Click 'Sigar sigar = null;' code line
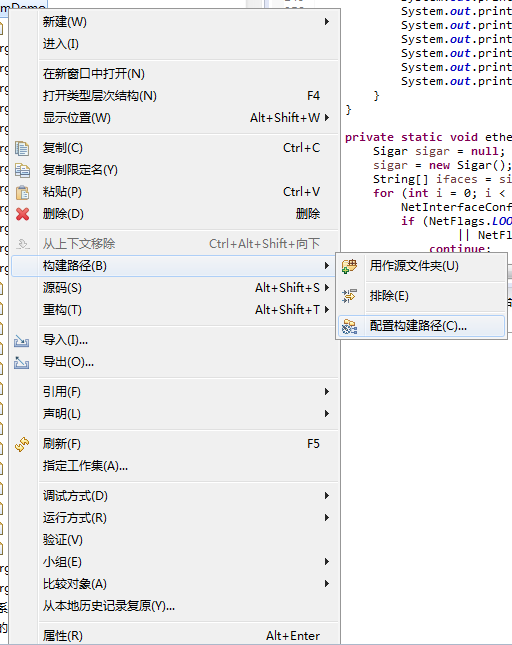This screenshot has height=645, width=512. tap(439, 151)
